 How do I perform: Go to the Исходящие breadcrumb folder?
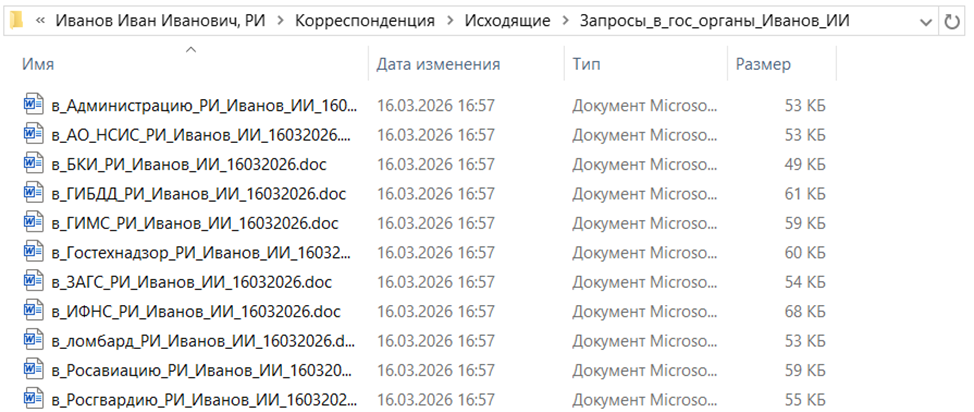[507, 20]
